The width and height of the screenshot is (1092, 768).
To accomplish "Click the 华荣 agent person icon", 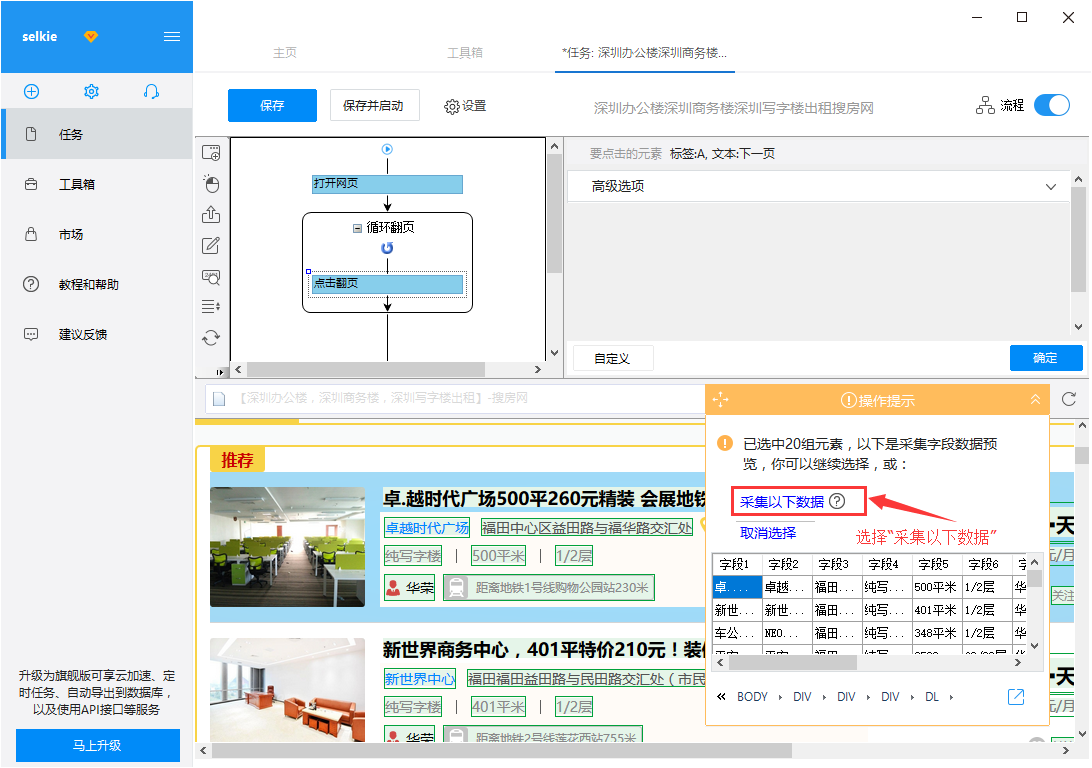I will (x=393, y=588).
